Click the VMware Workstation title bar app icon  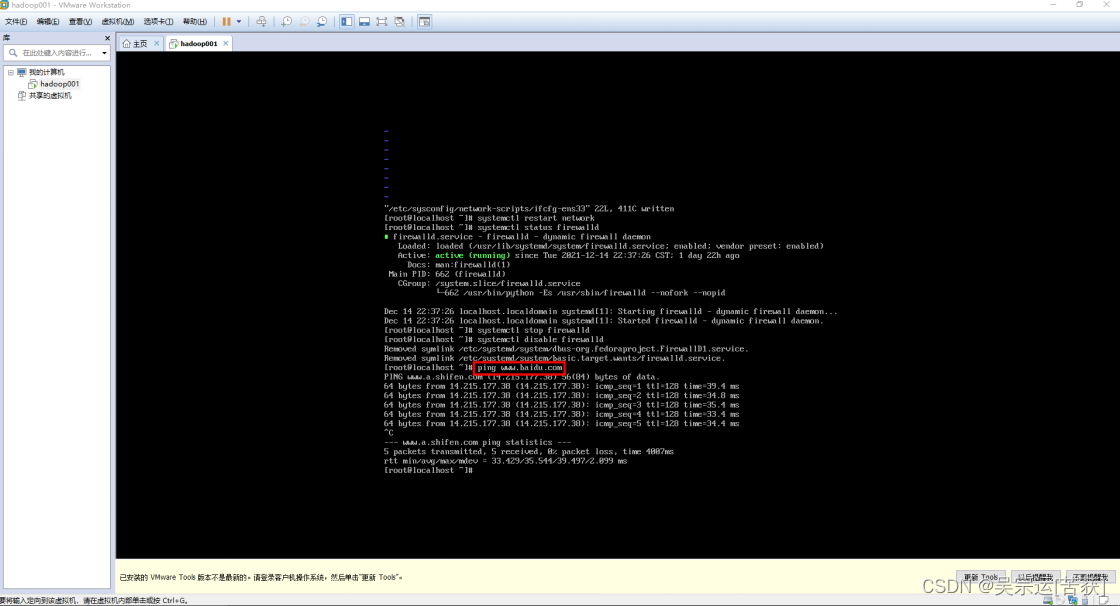[4, 5]
